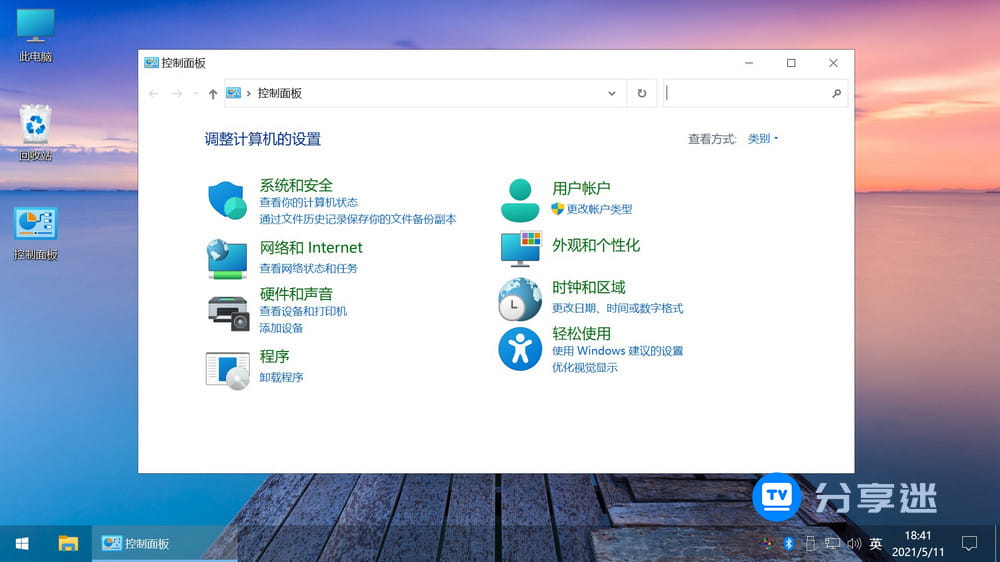Click the 查看设备和打印机 link
The width and height of the screenshot is (1000, 562).
pyautogui.click(x=303, y=311)
